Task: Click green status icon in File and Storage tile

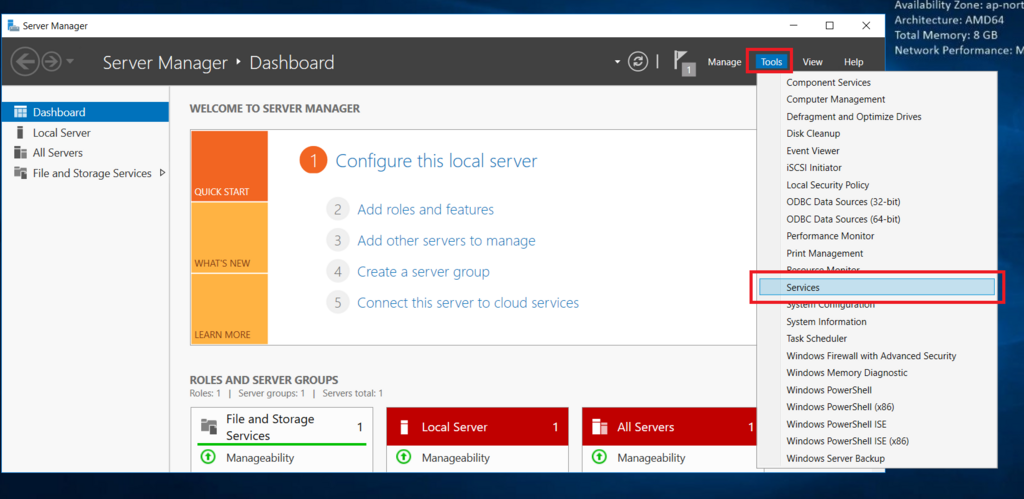Action: (x=208, y=457)
